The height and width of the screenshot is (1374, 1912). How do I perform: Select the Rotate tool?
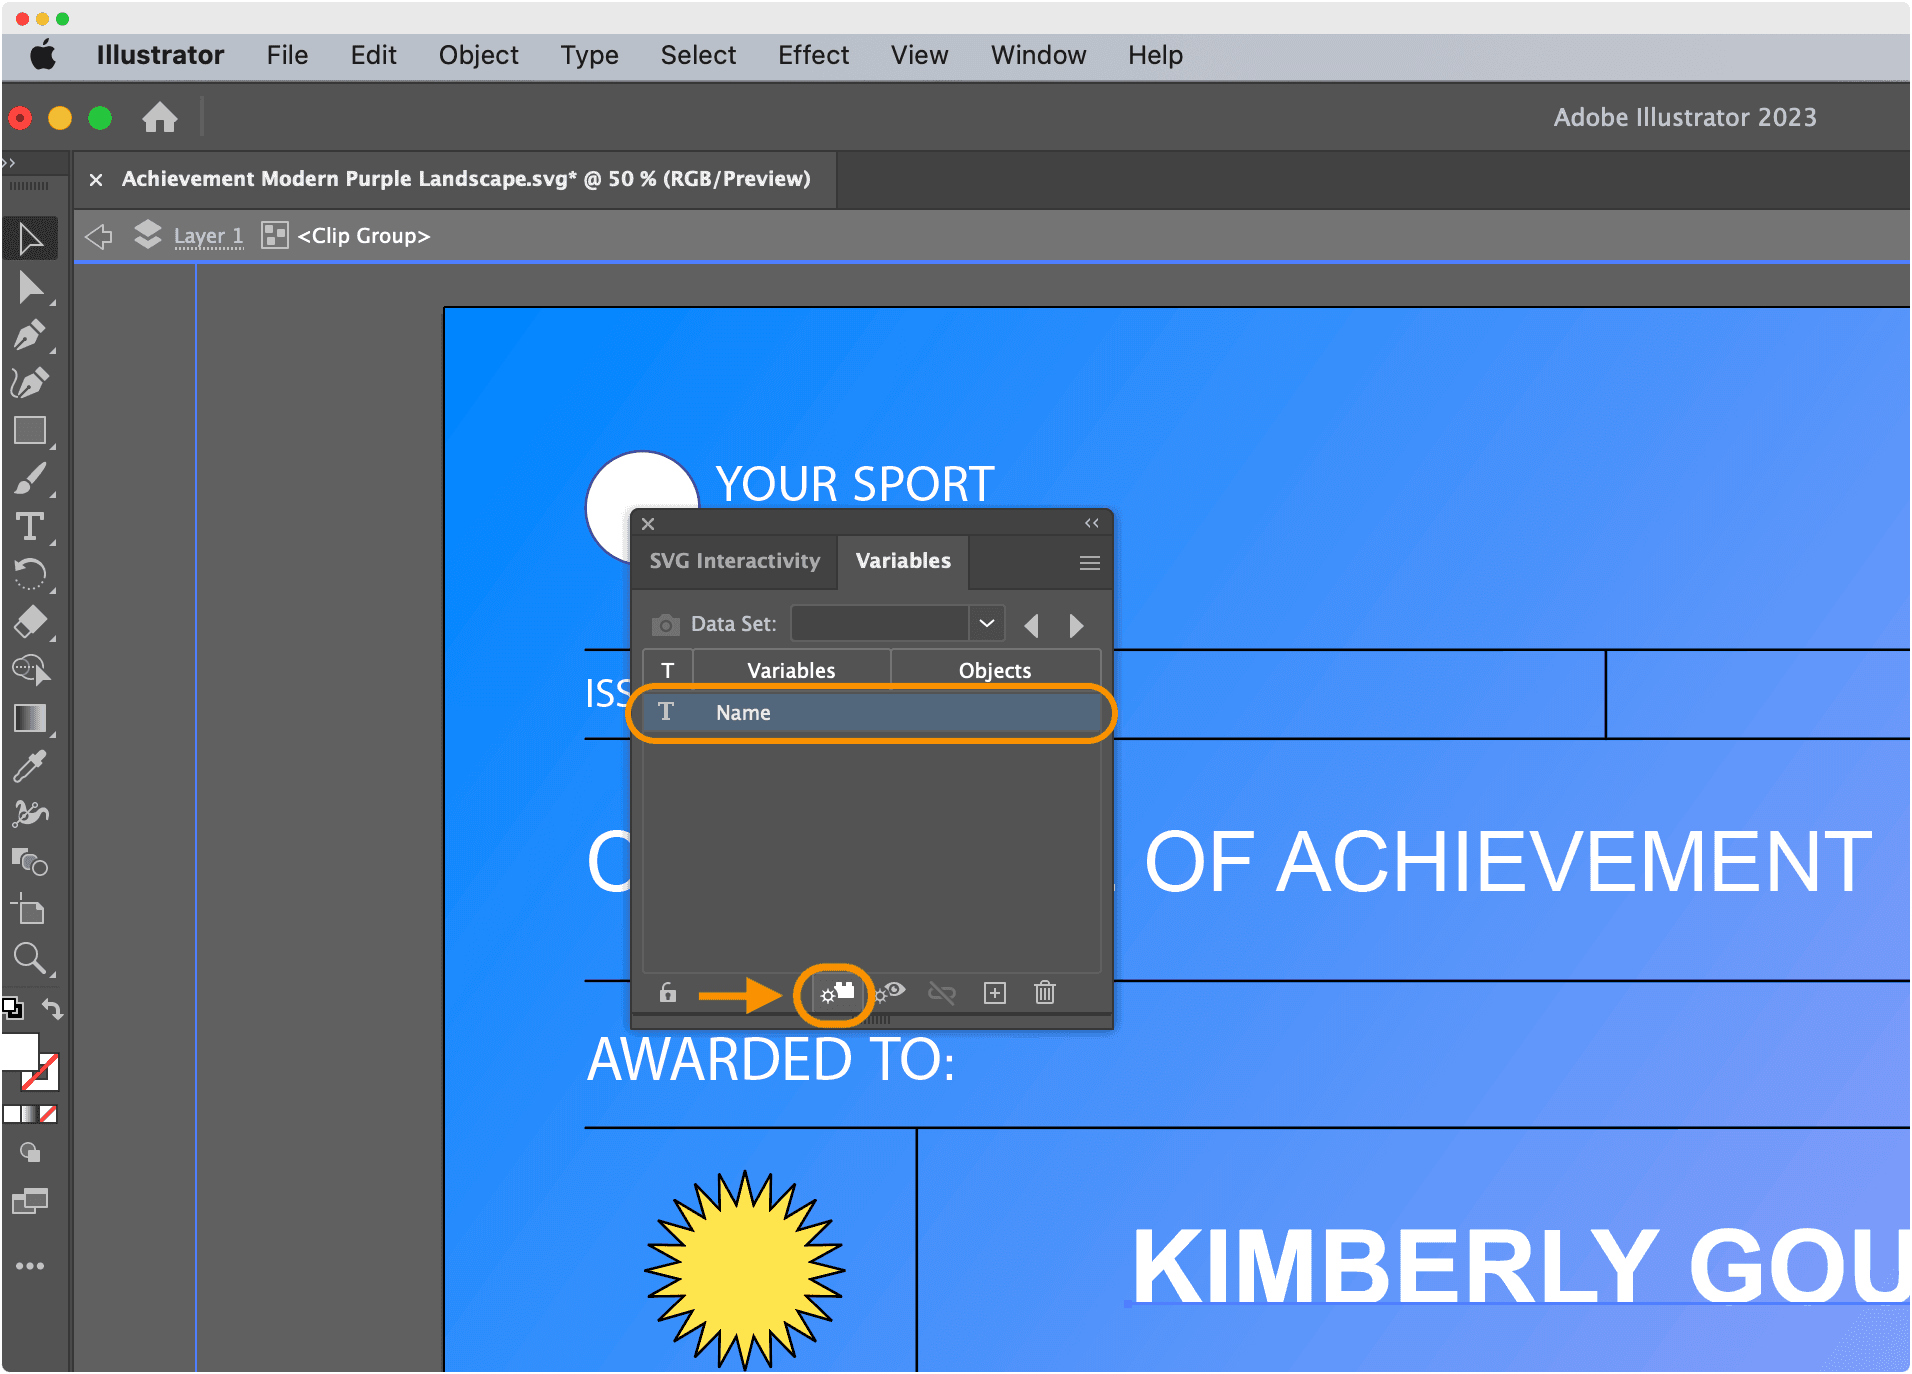point(30,574)
